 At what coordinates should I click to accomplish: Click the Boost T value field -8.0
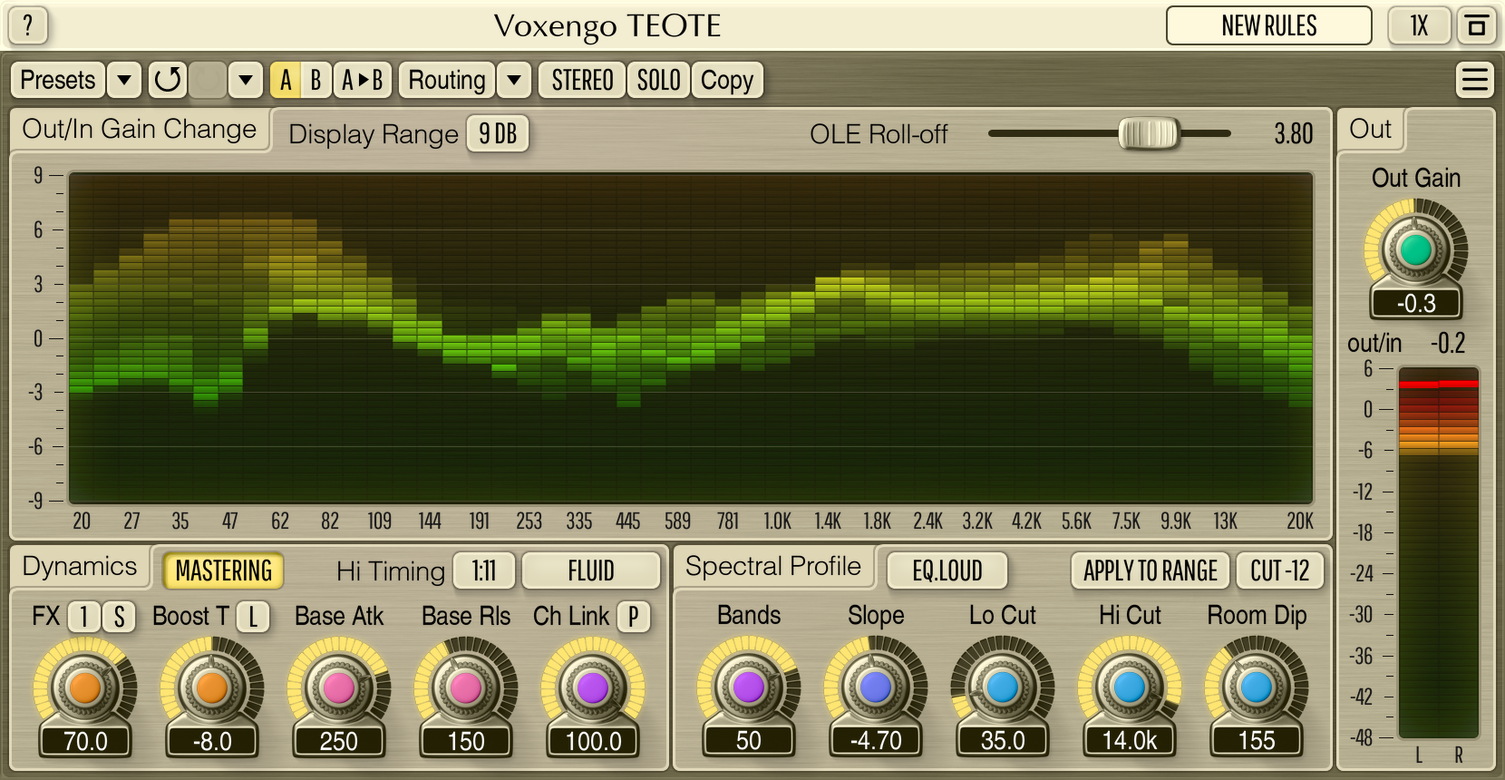click(x=212, y=741)
